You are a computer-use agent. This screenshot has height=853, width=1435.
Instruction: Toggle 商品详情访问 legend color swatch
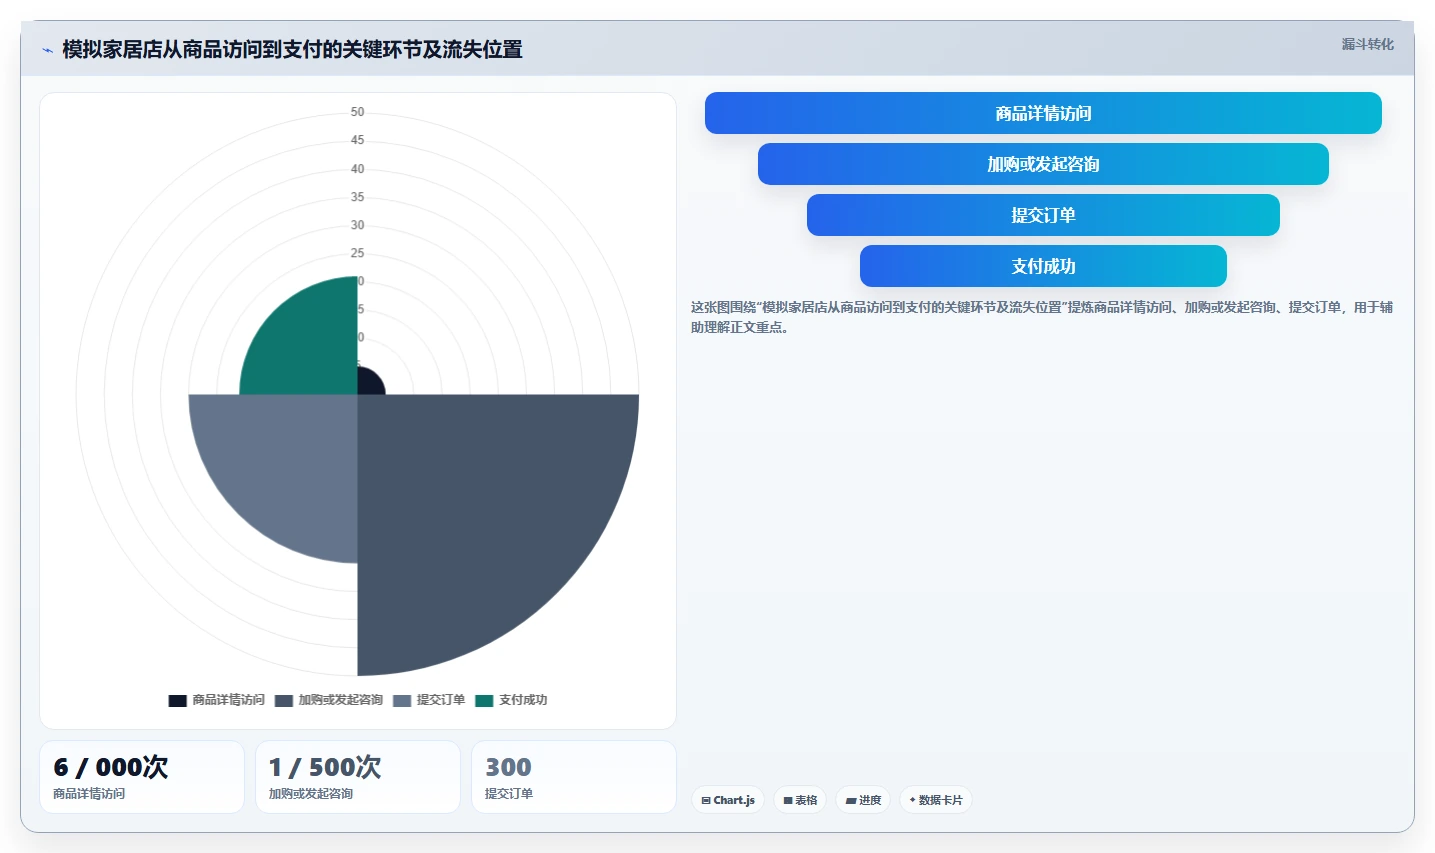[x=178, y=700]
